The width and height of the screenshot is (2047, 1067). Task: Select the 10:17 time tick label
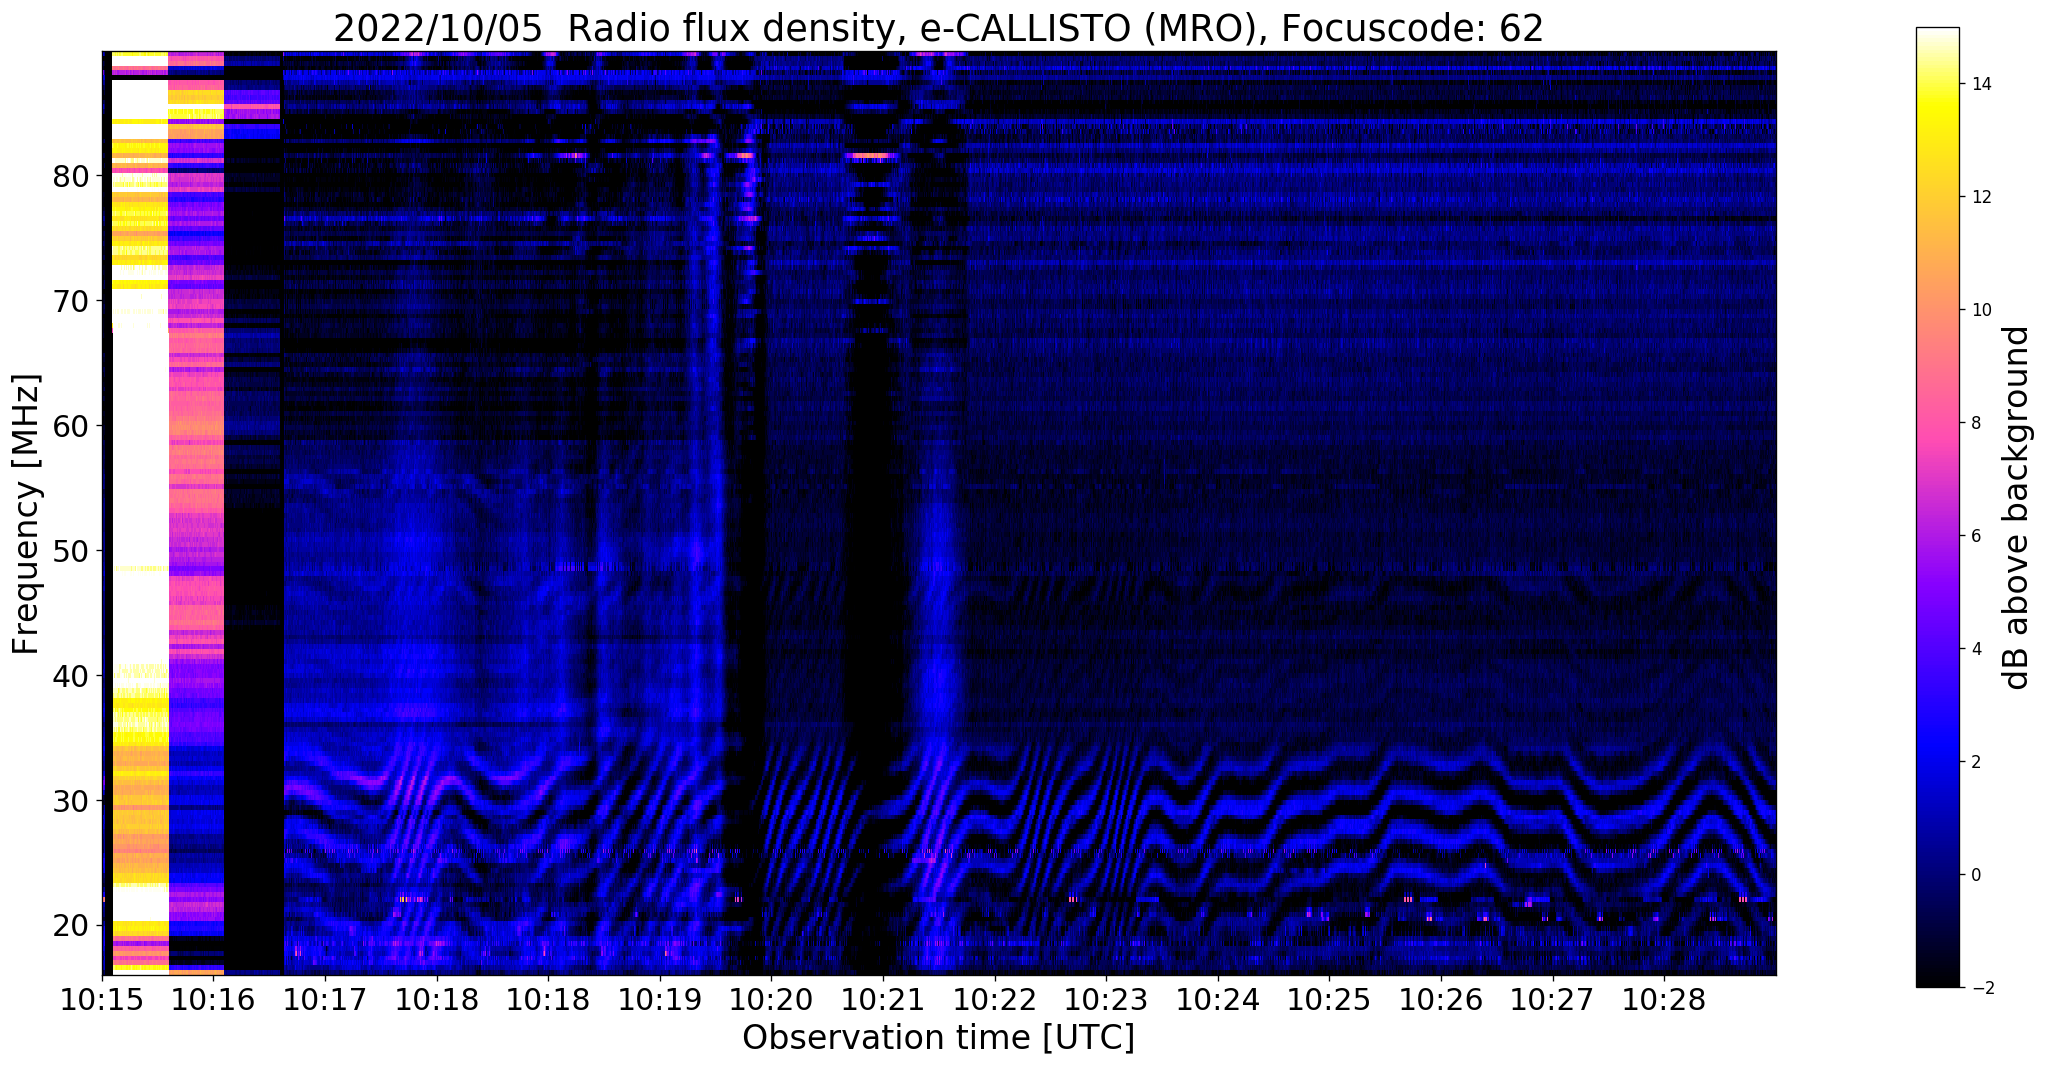[x=325, y=1000]
